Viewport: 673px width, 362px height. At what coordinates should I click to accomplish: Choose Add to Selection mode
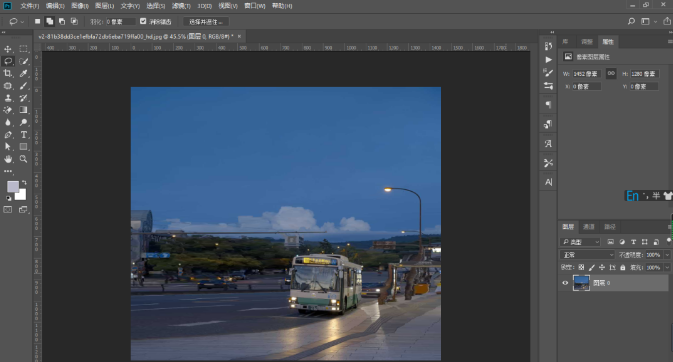tap(50, 21)
